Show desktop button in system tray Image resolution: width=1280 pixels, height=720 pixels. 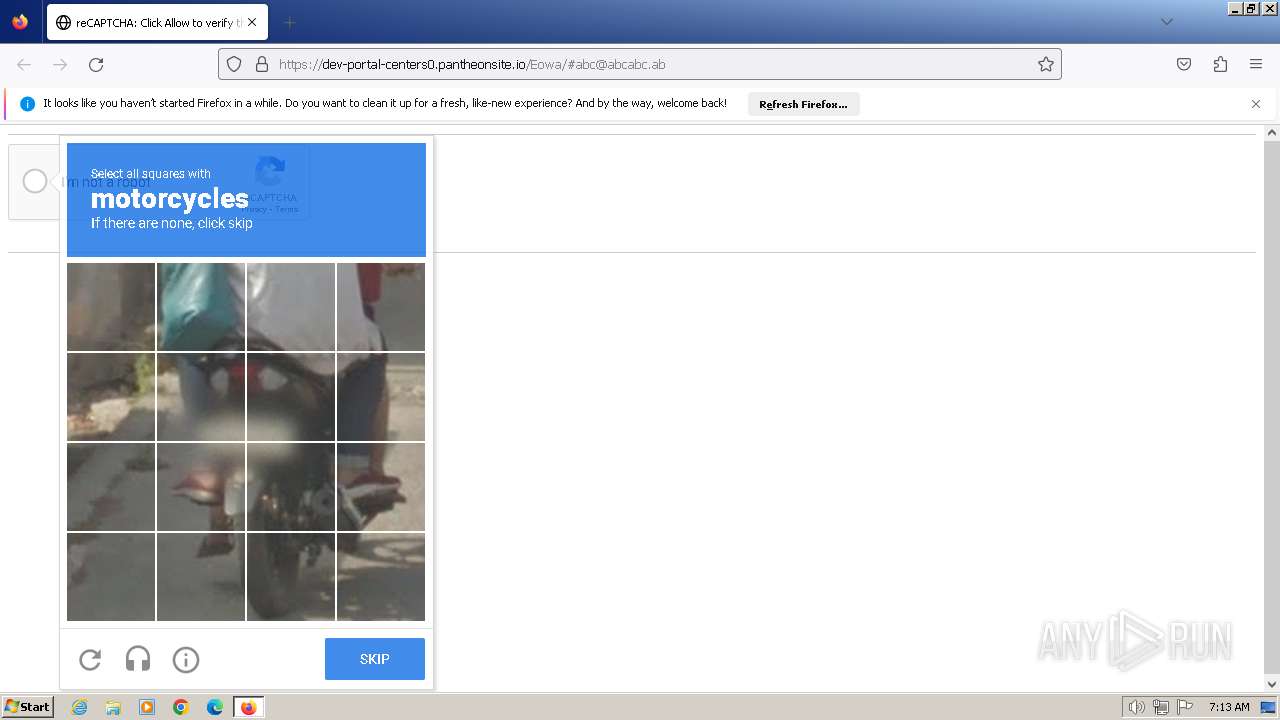pyautogui.click(x=1268, y=707)
